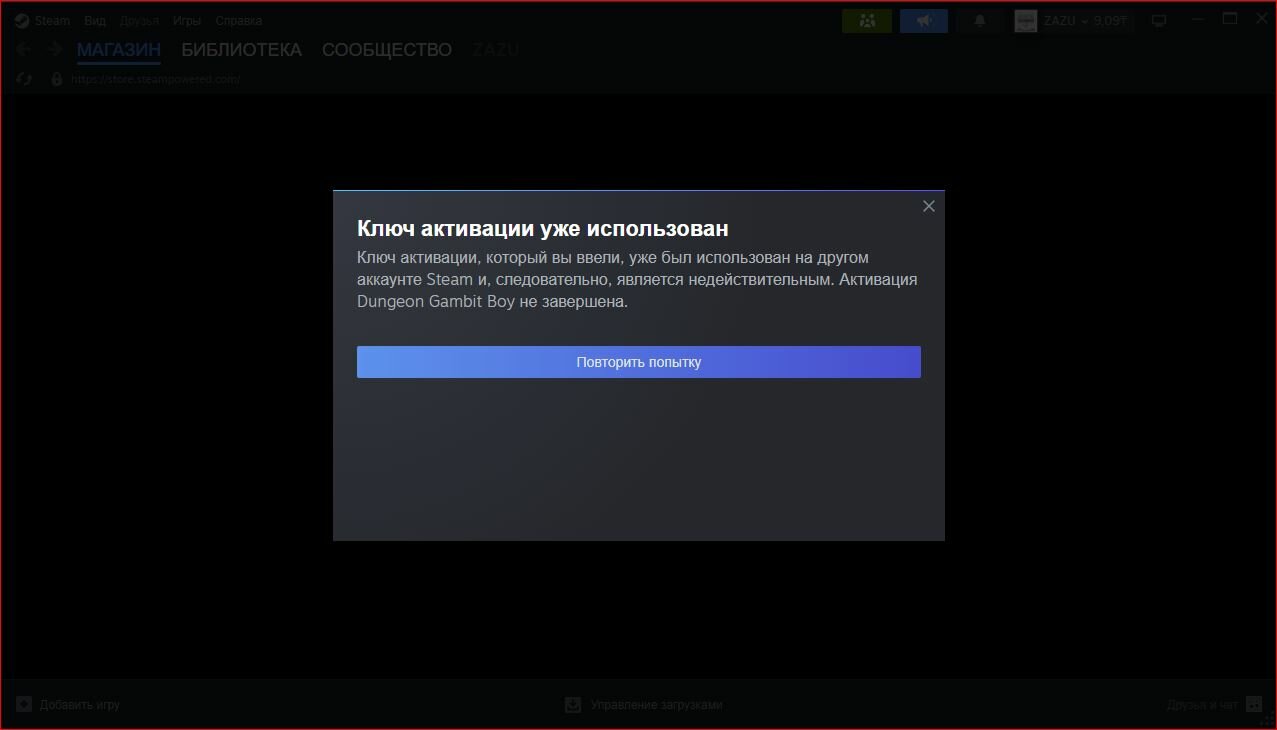Click Добавить игру at the bottom
The height and width of the screenshot is (730, 1277).
coord(80,705)
